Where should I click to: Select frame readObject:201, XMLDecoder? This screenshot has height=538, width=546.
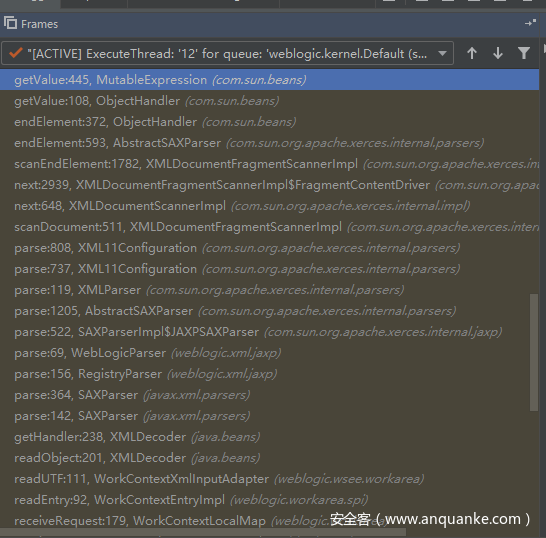tap(270, 458)
